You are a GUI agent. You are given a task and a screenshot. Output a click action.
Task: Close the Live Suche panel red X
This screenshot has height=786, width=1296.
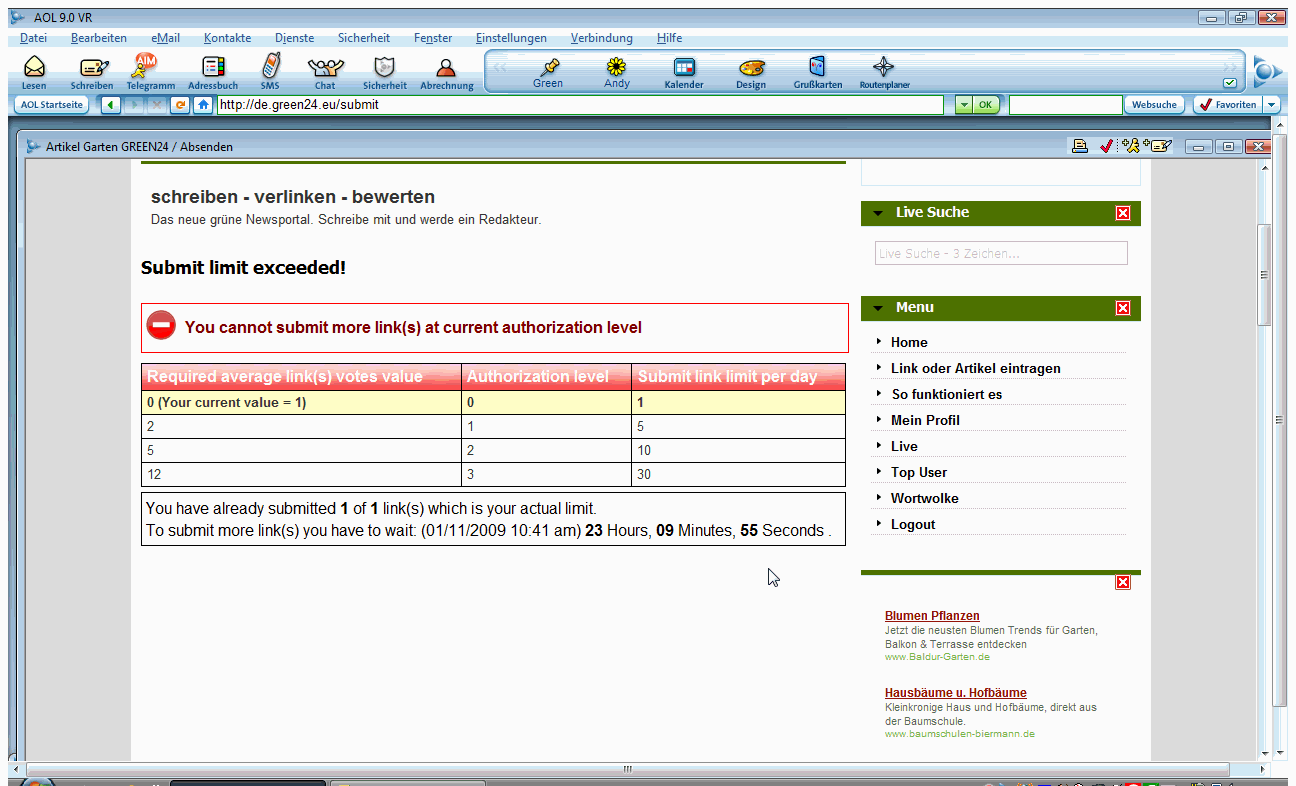pyautogui.click(x=1123, y=213)
